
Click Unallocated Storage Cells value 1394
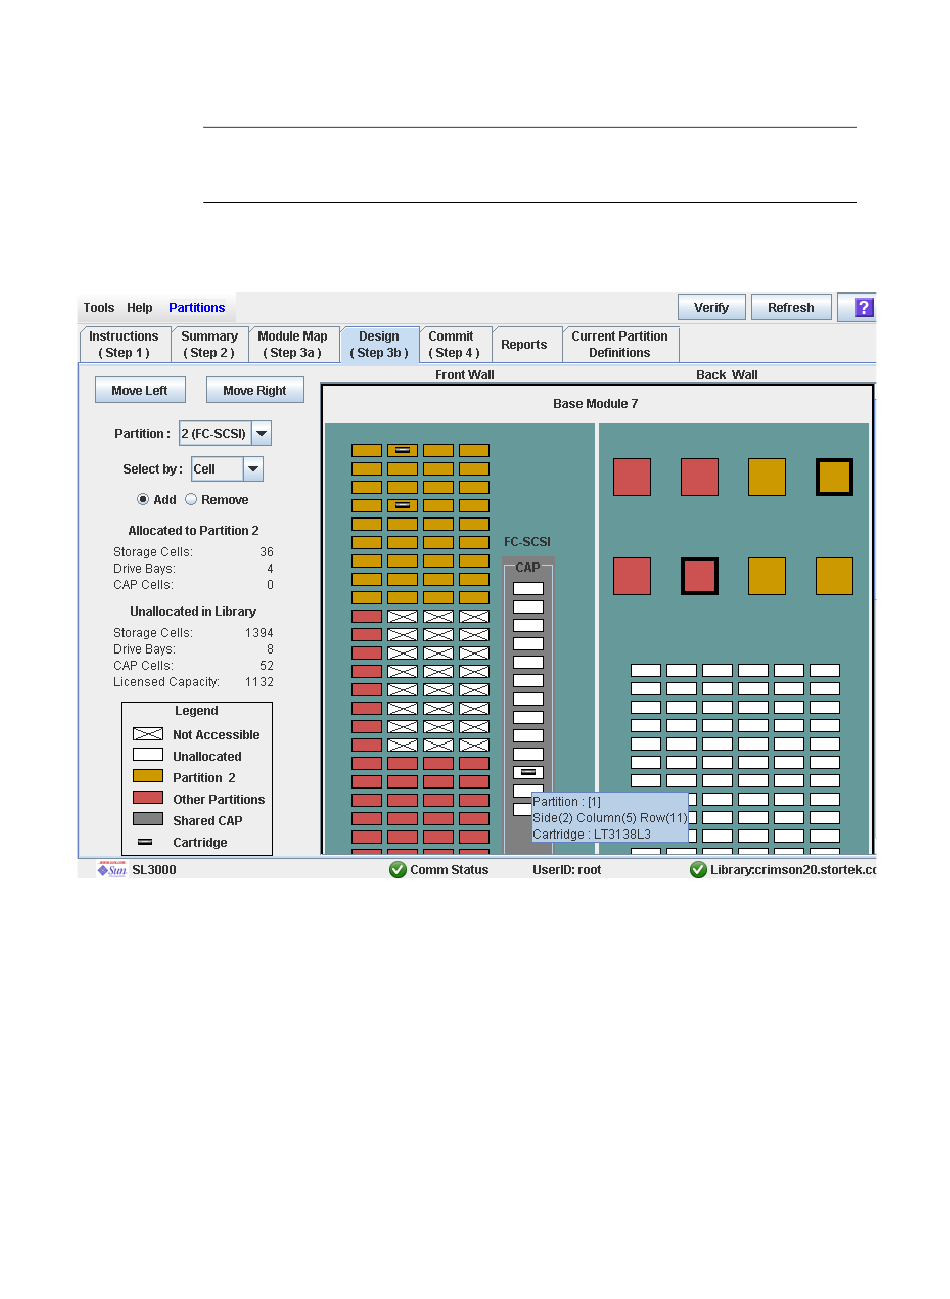coord(260,633)
